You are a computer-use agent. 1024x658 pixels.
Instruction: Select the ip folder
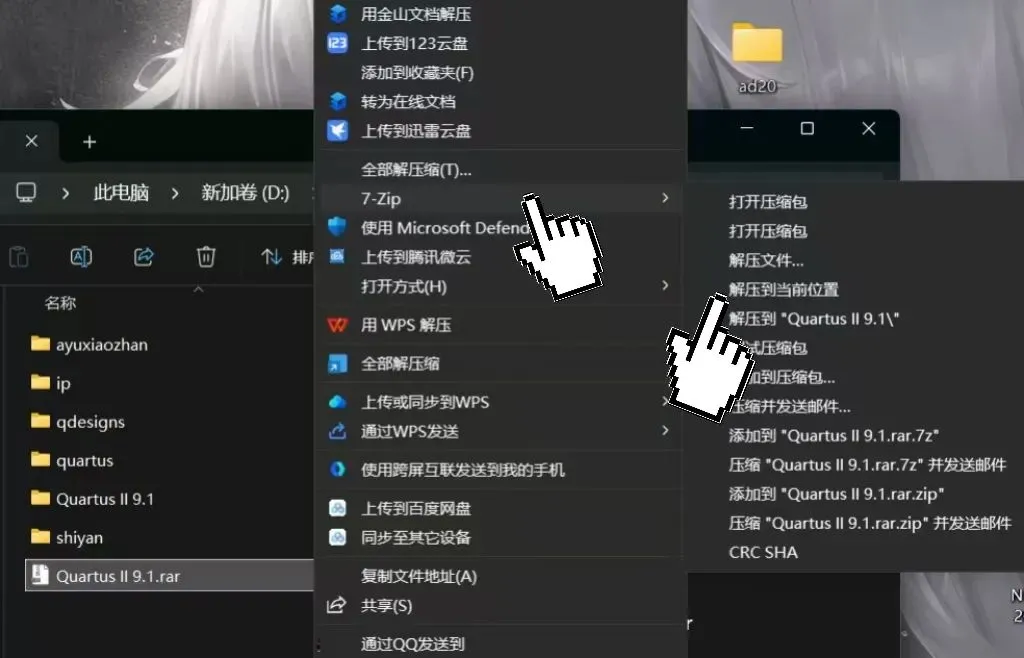pos(63,383)
